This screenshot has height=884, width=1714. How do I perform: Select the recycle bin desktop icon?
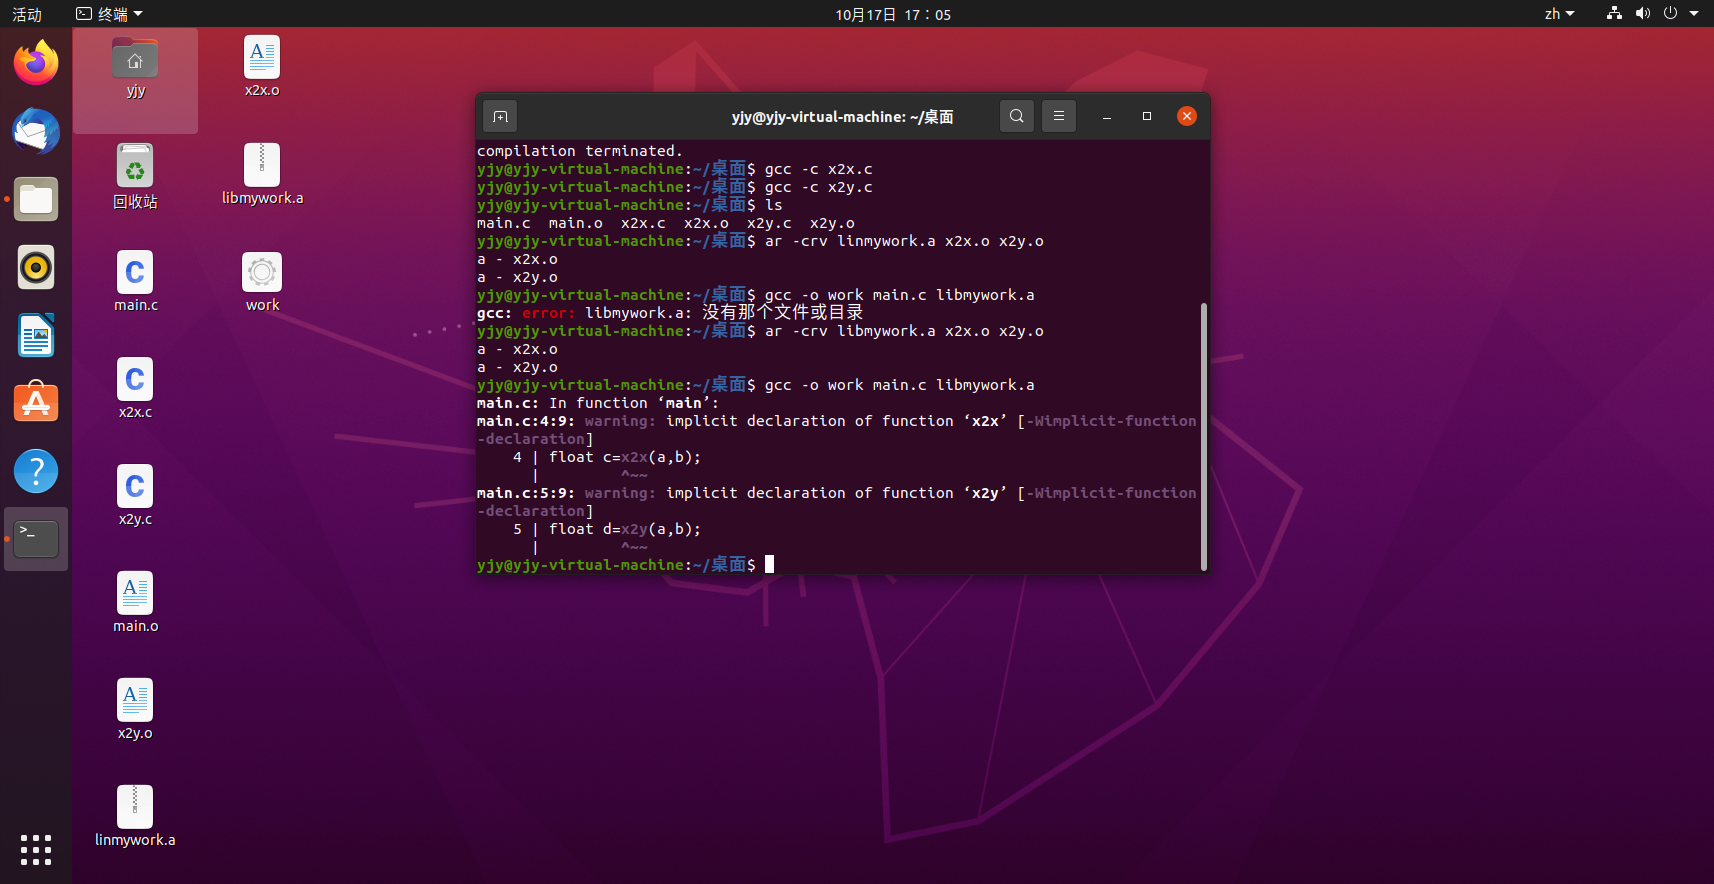point(135,177)
